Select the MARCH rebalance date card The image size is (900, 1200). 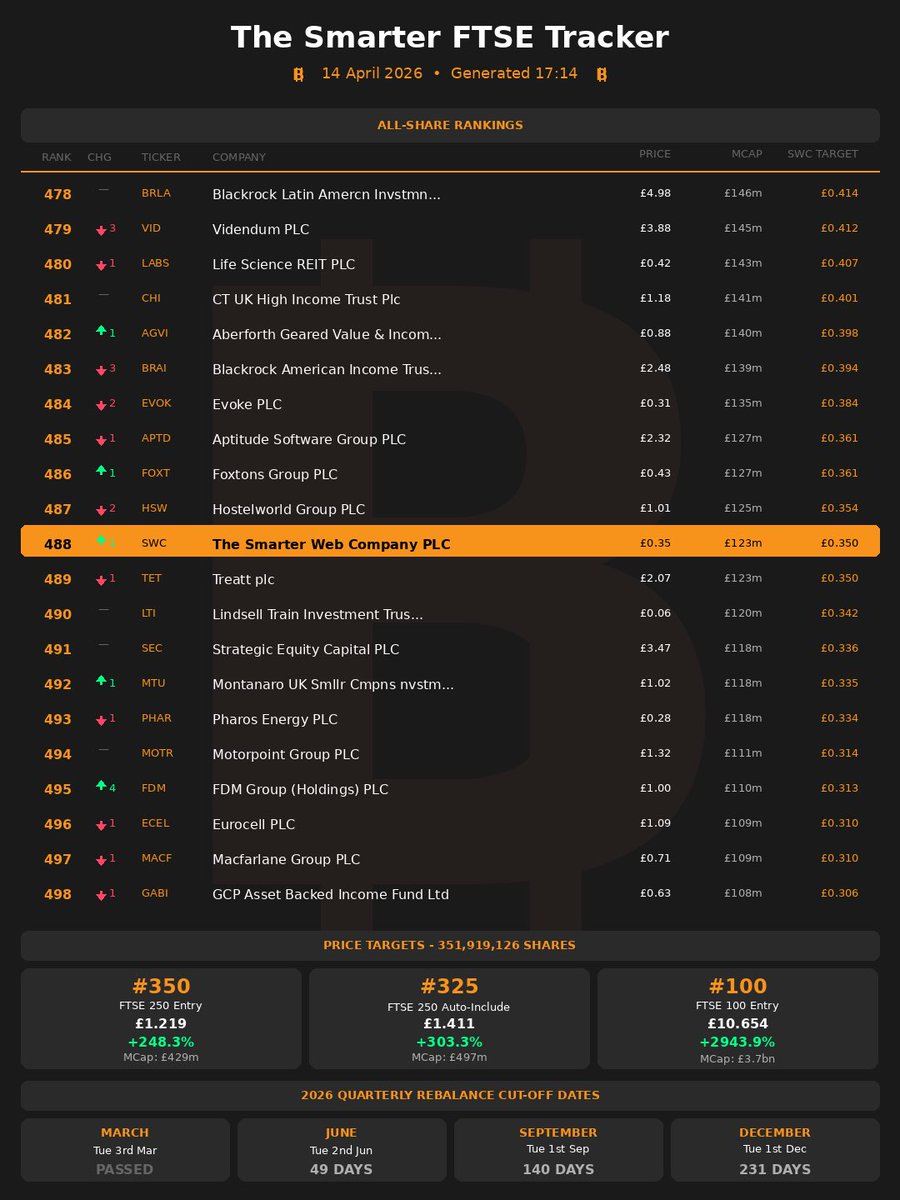click(125, 1150)
